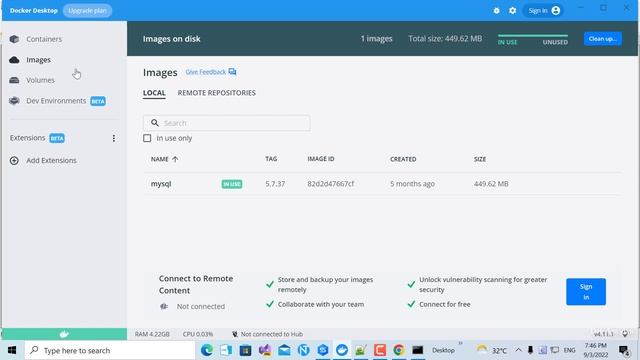Switch to the REMOTE REPOSITORIES tab

coord(217,93)
